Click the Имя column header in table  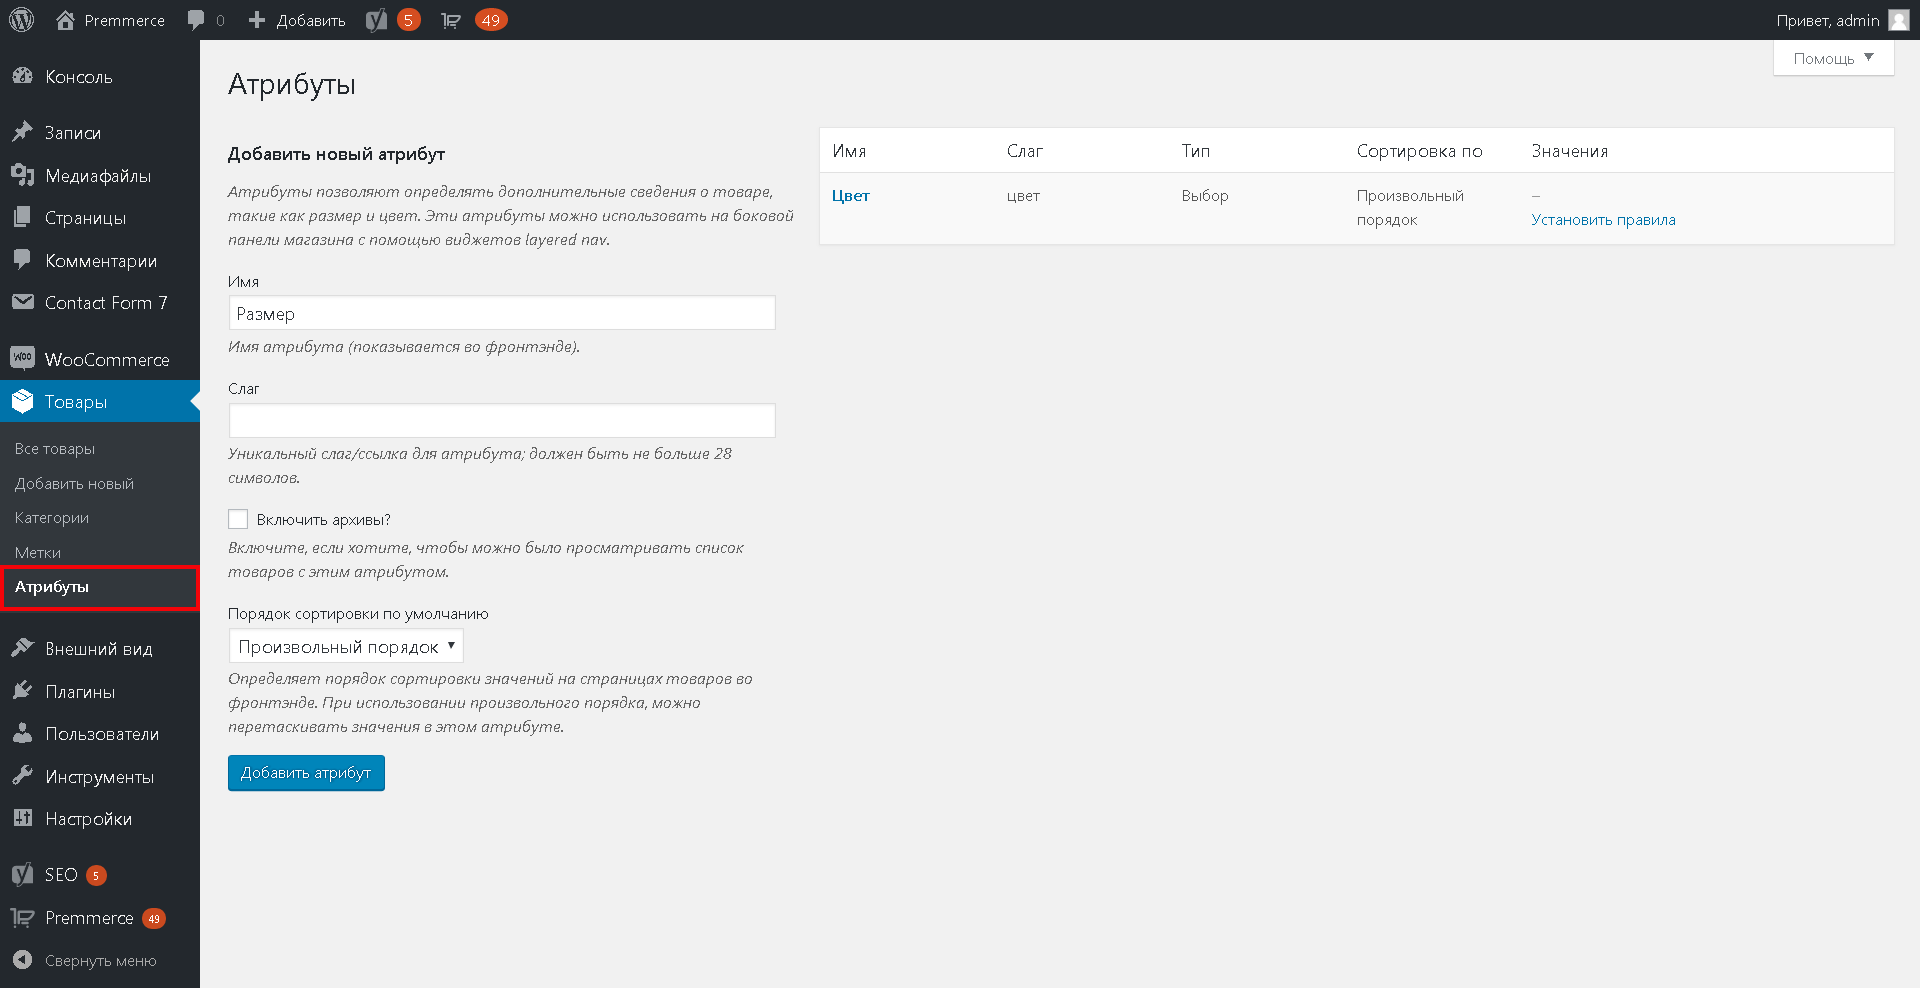coord(849,151)
